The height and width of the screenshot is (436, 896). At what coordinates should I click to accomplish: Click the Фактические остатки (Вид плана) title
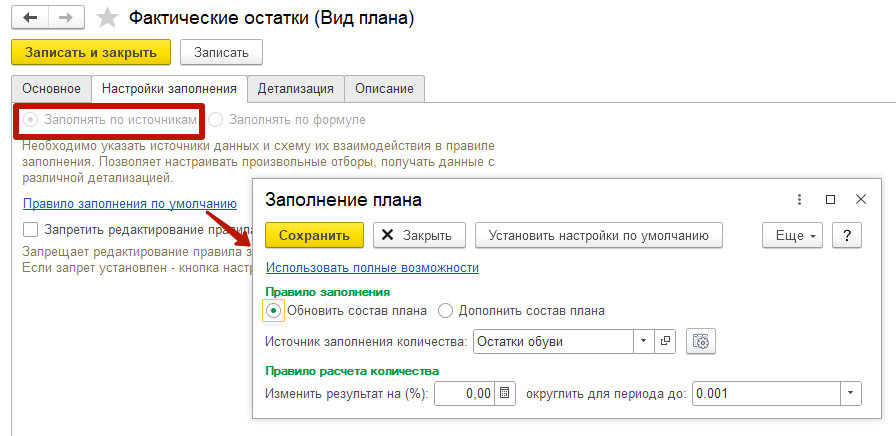point(271,18)
